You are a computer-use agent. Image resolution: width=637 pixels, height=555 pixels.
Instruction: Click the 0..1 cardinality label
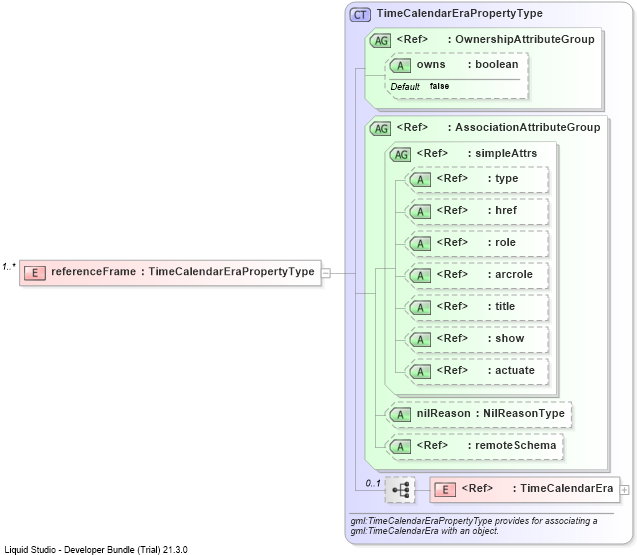[x=373, y=483]
